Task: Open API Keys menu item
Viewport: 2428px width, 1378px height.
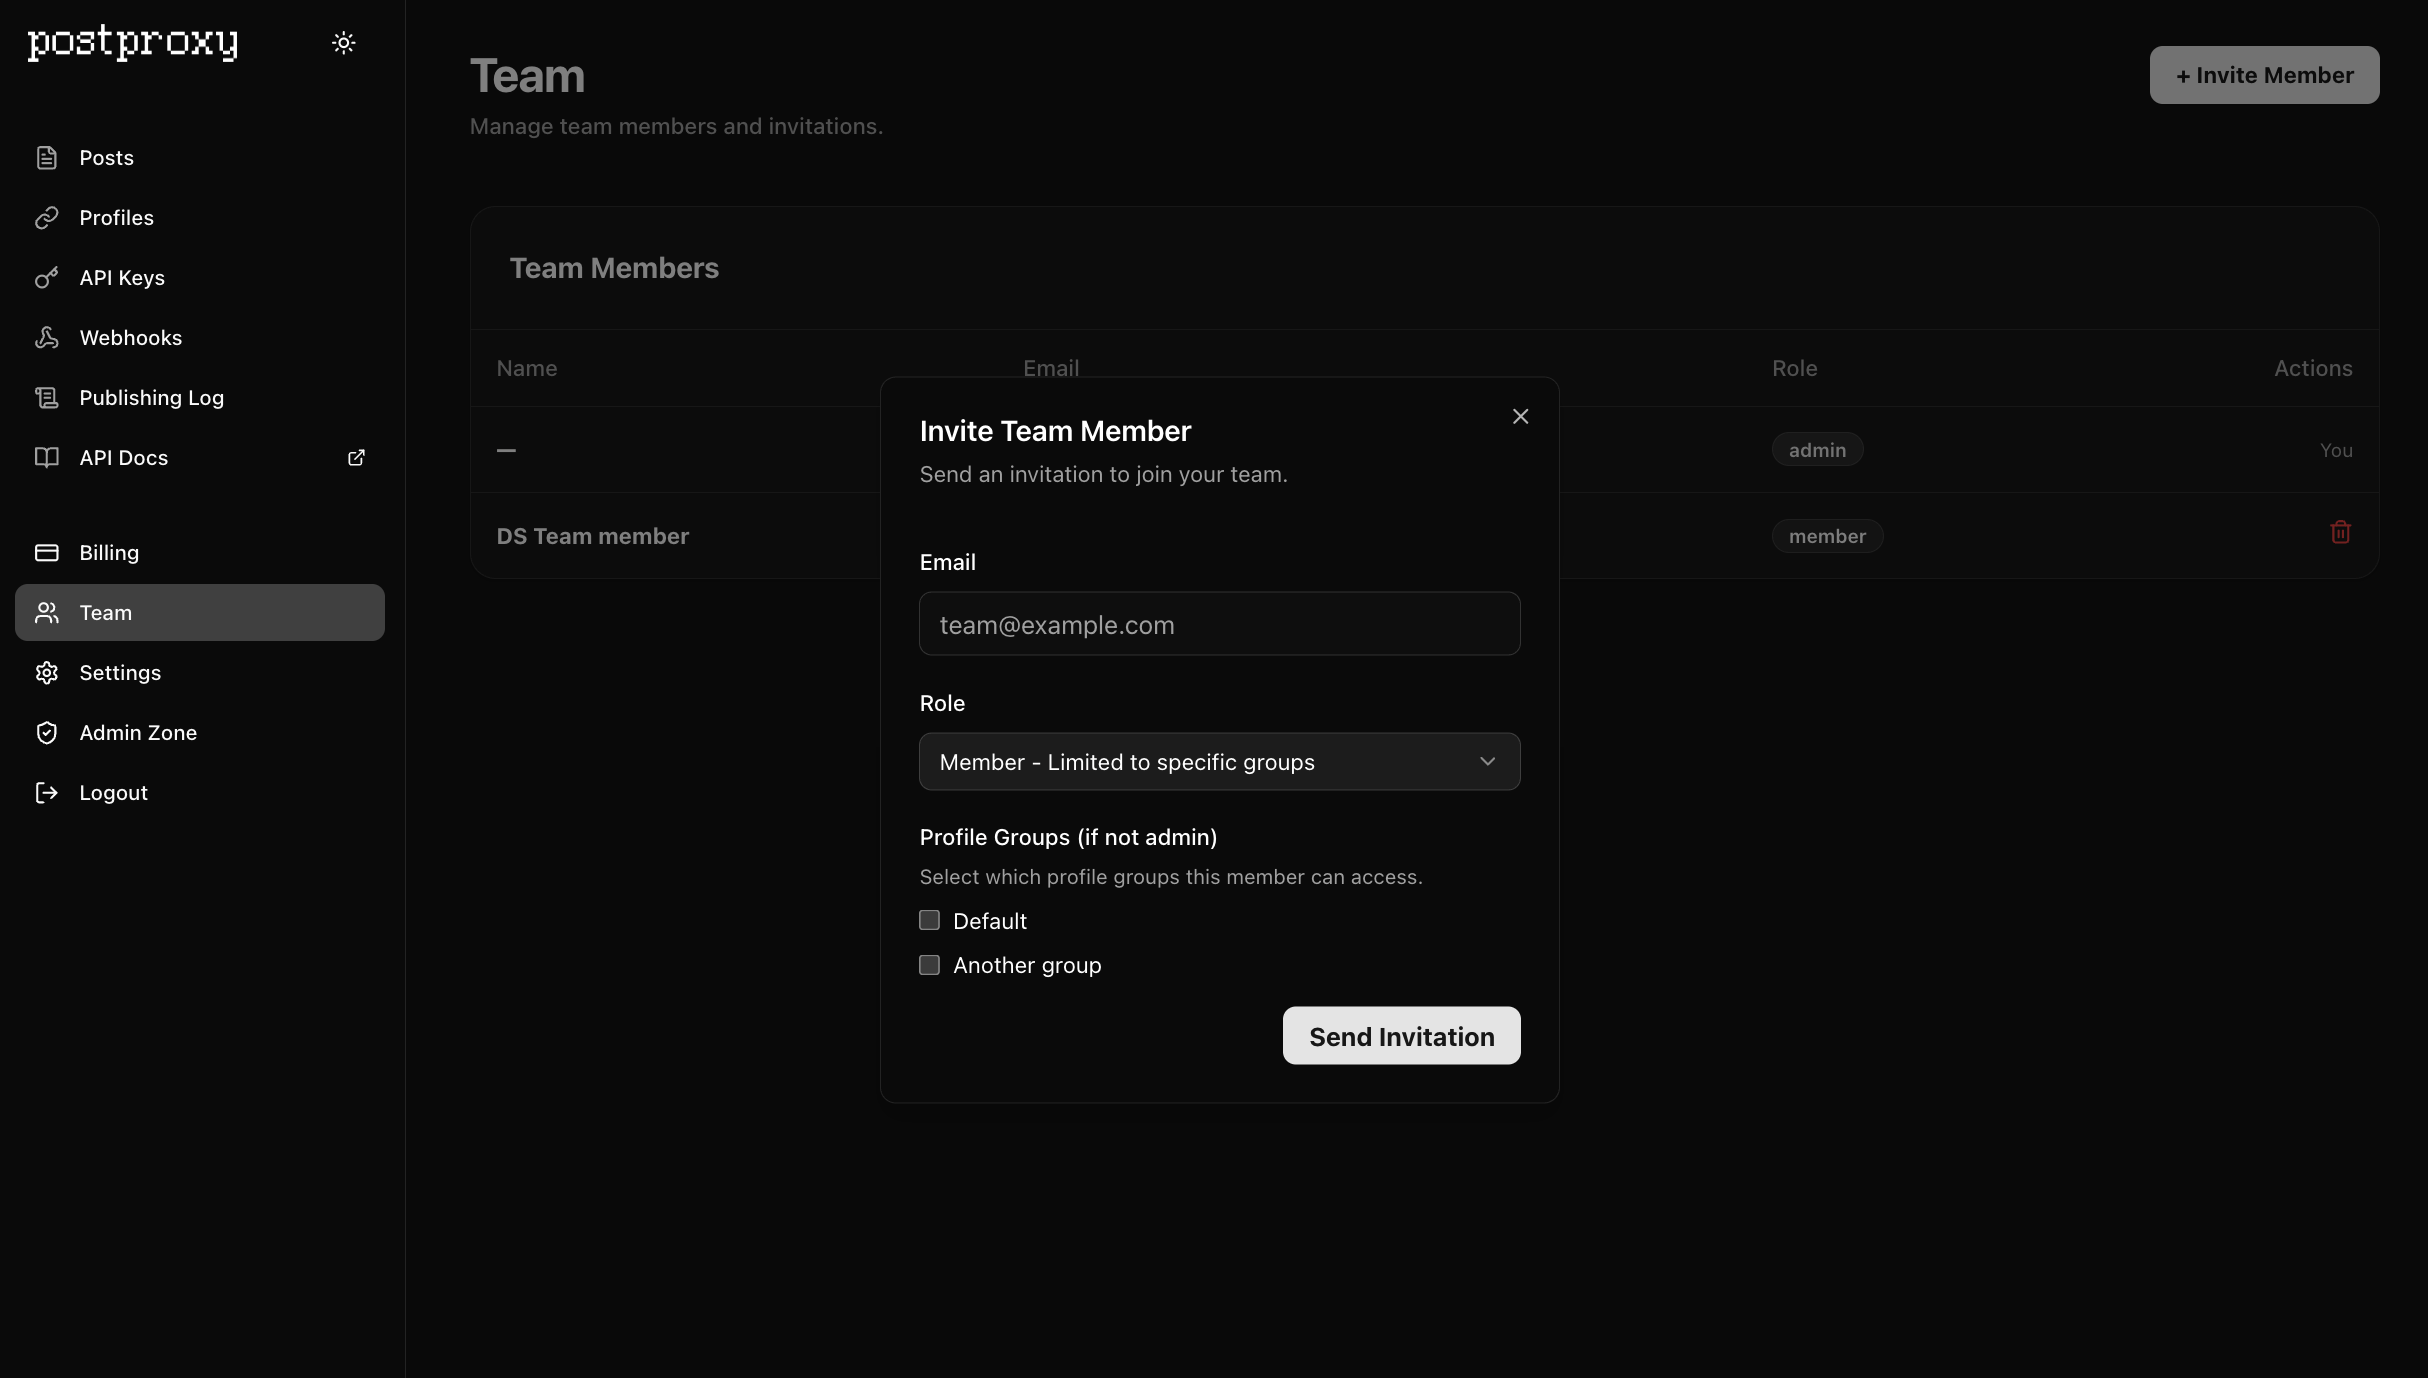Action: 200,278
